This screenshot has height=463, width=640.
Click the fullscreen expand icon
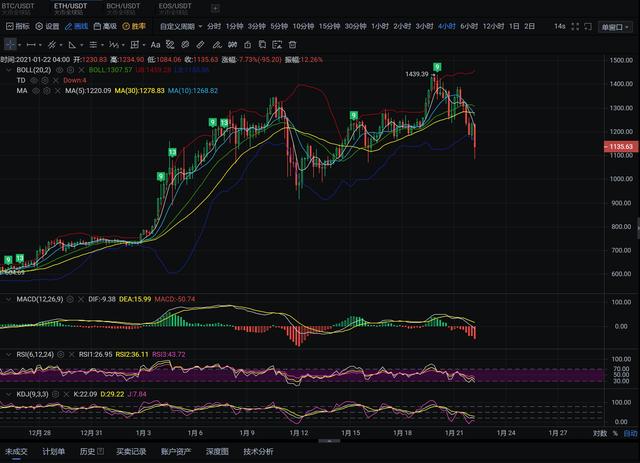point(575,27)
